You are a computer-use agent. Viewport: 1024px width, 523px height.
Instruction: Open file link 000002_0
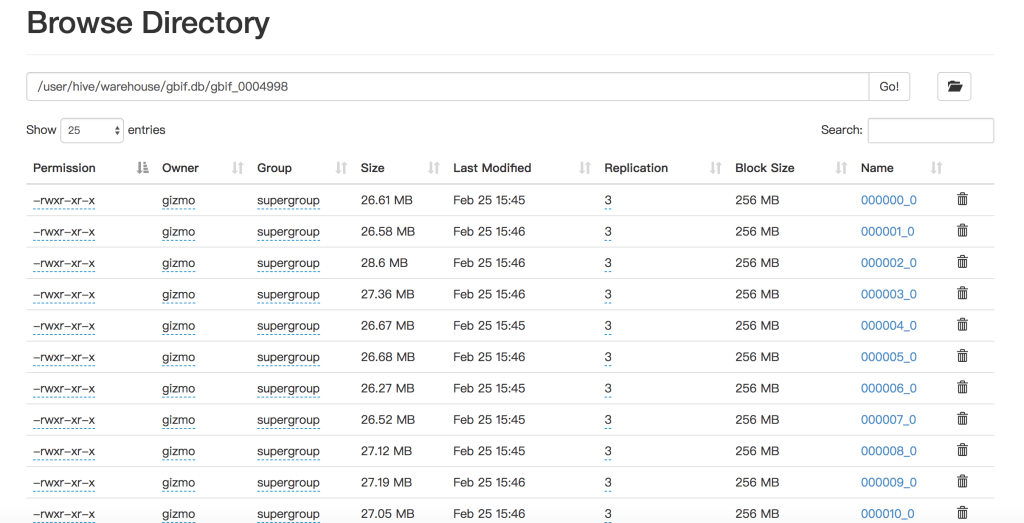tap(888, 263)
